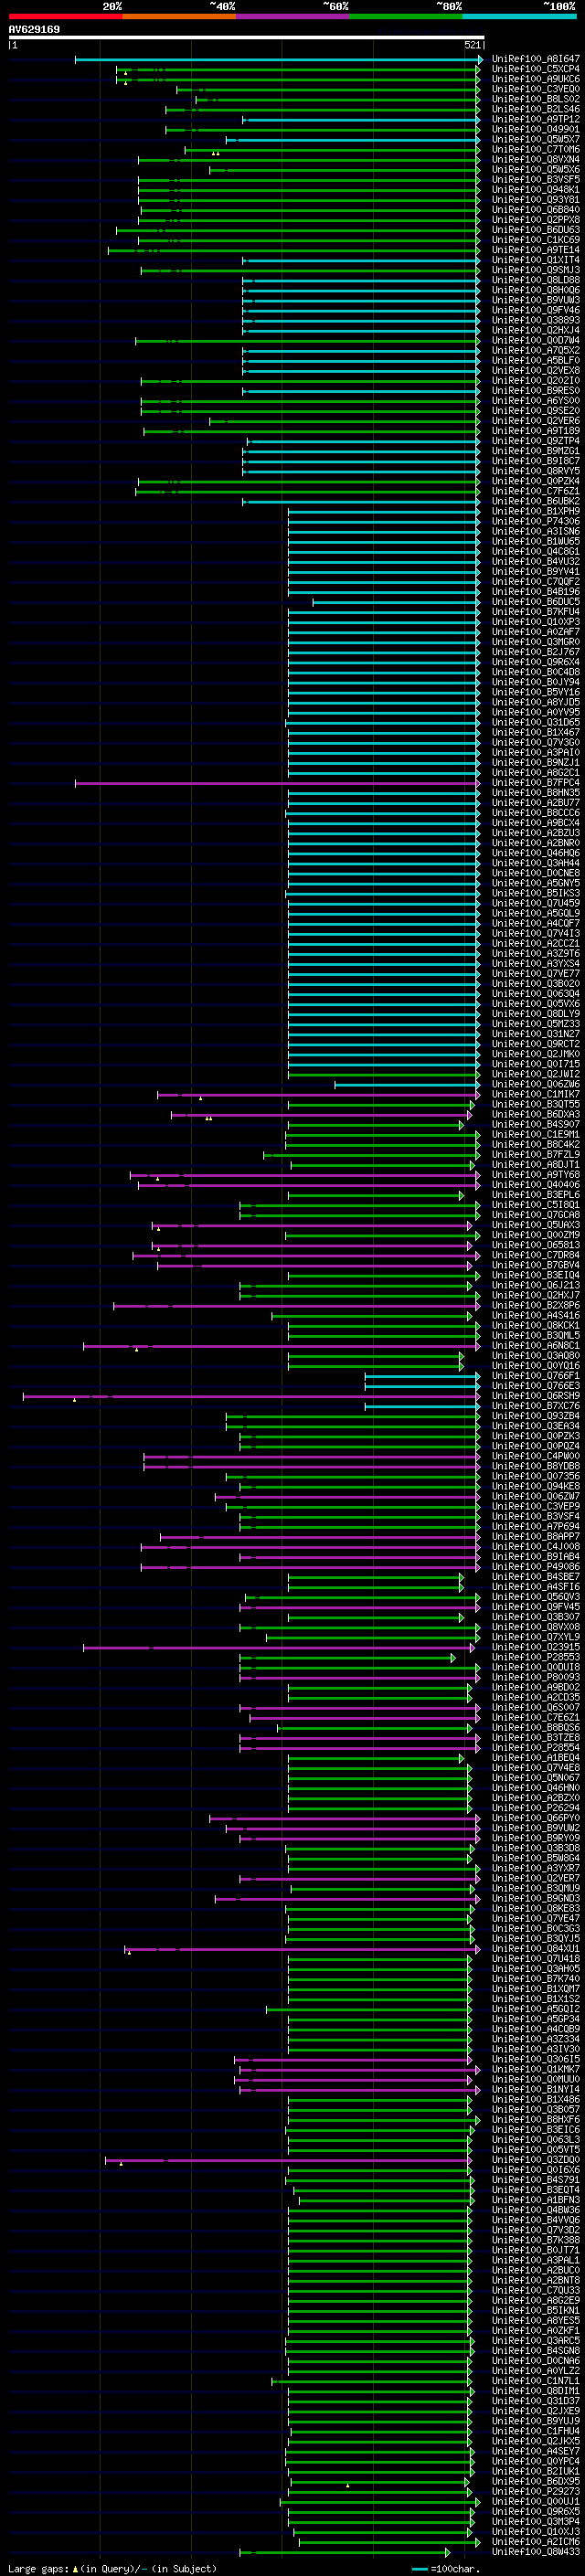The height and width of the screenshot is (2576, 585).
Task: Select label UniRef100_Q40406
Action: (x=535, y=1185)
